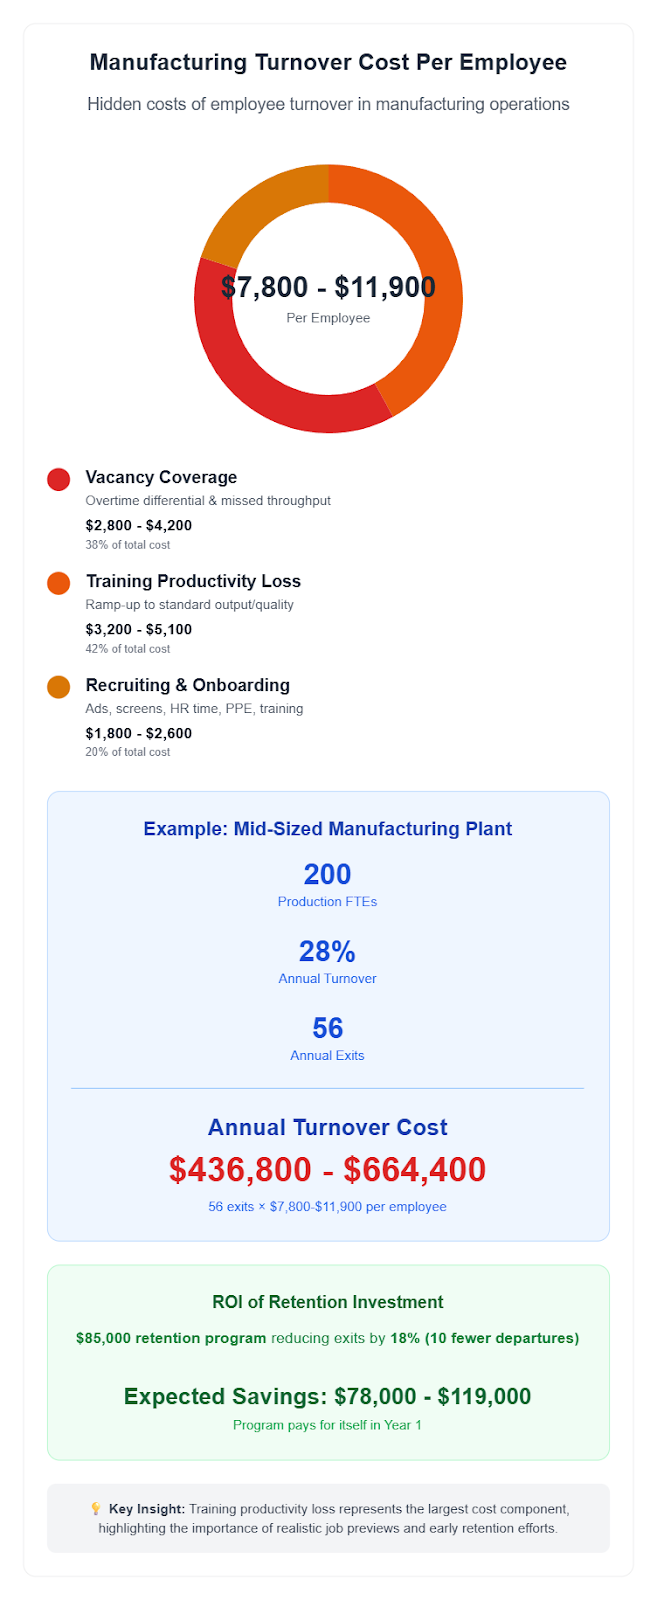The width and height of the screenshot is (657, 1600).
Task: Click the $7,800 - $11,900 center total
Action: pos(328,288)
